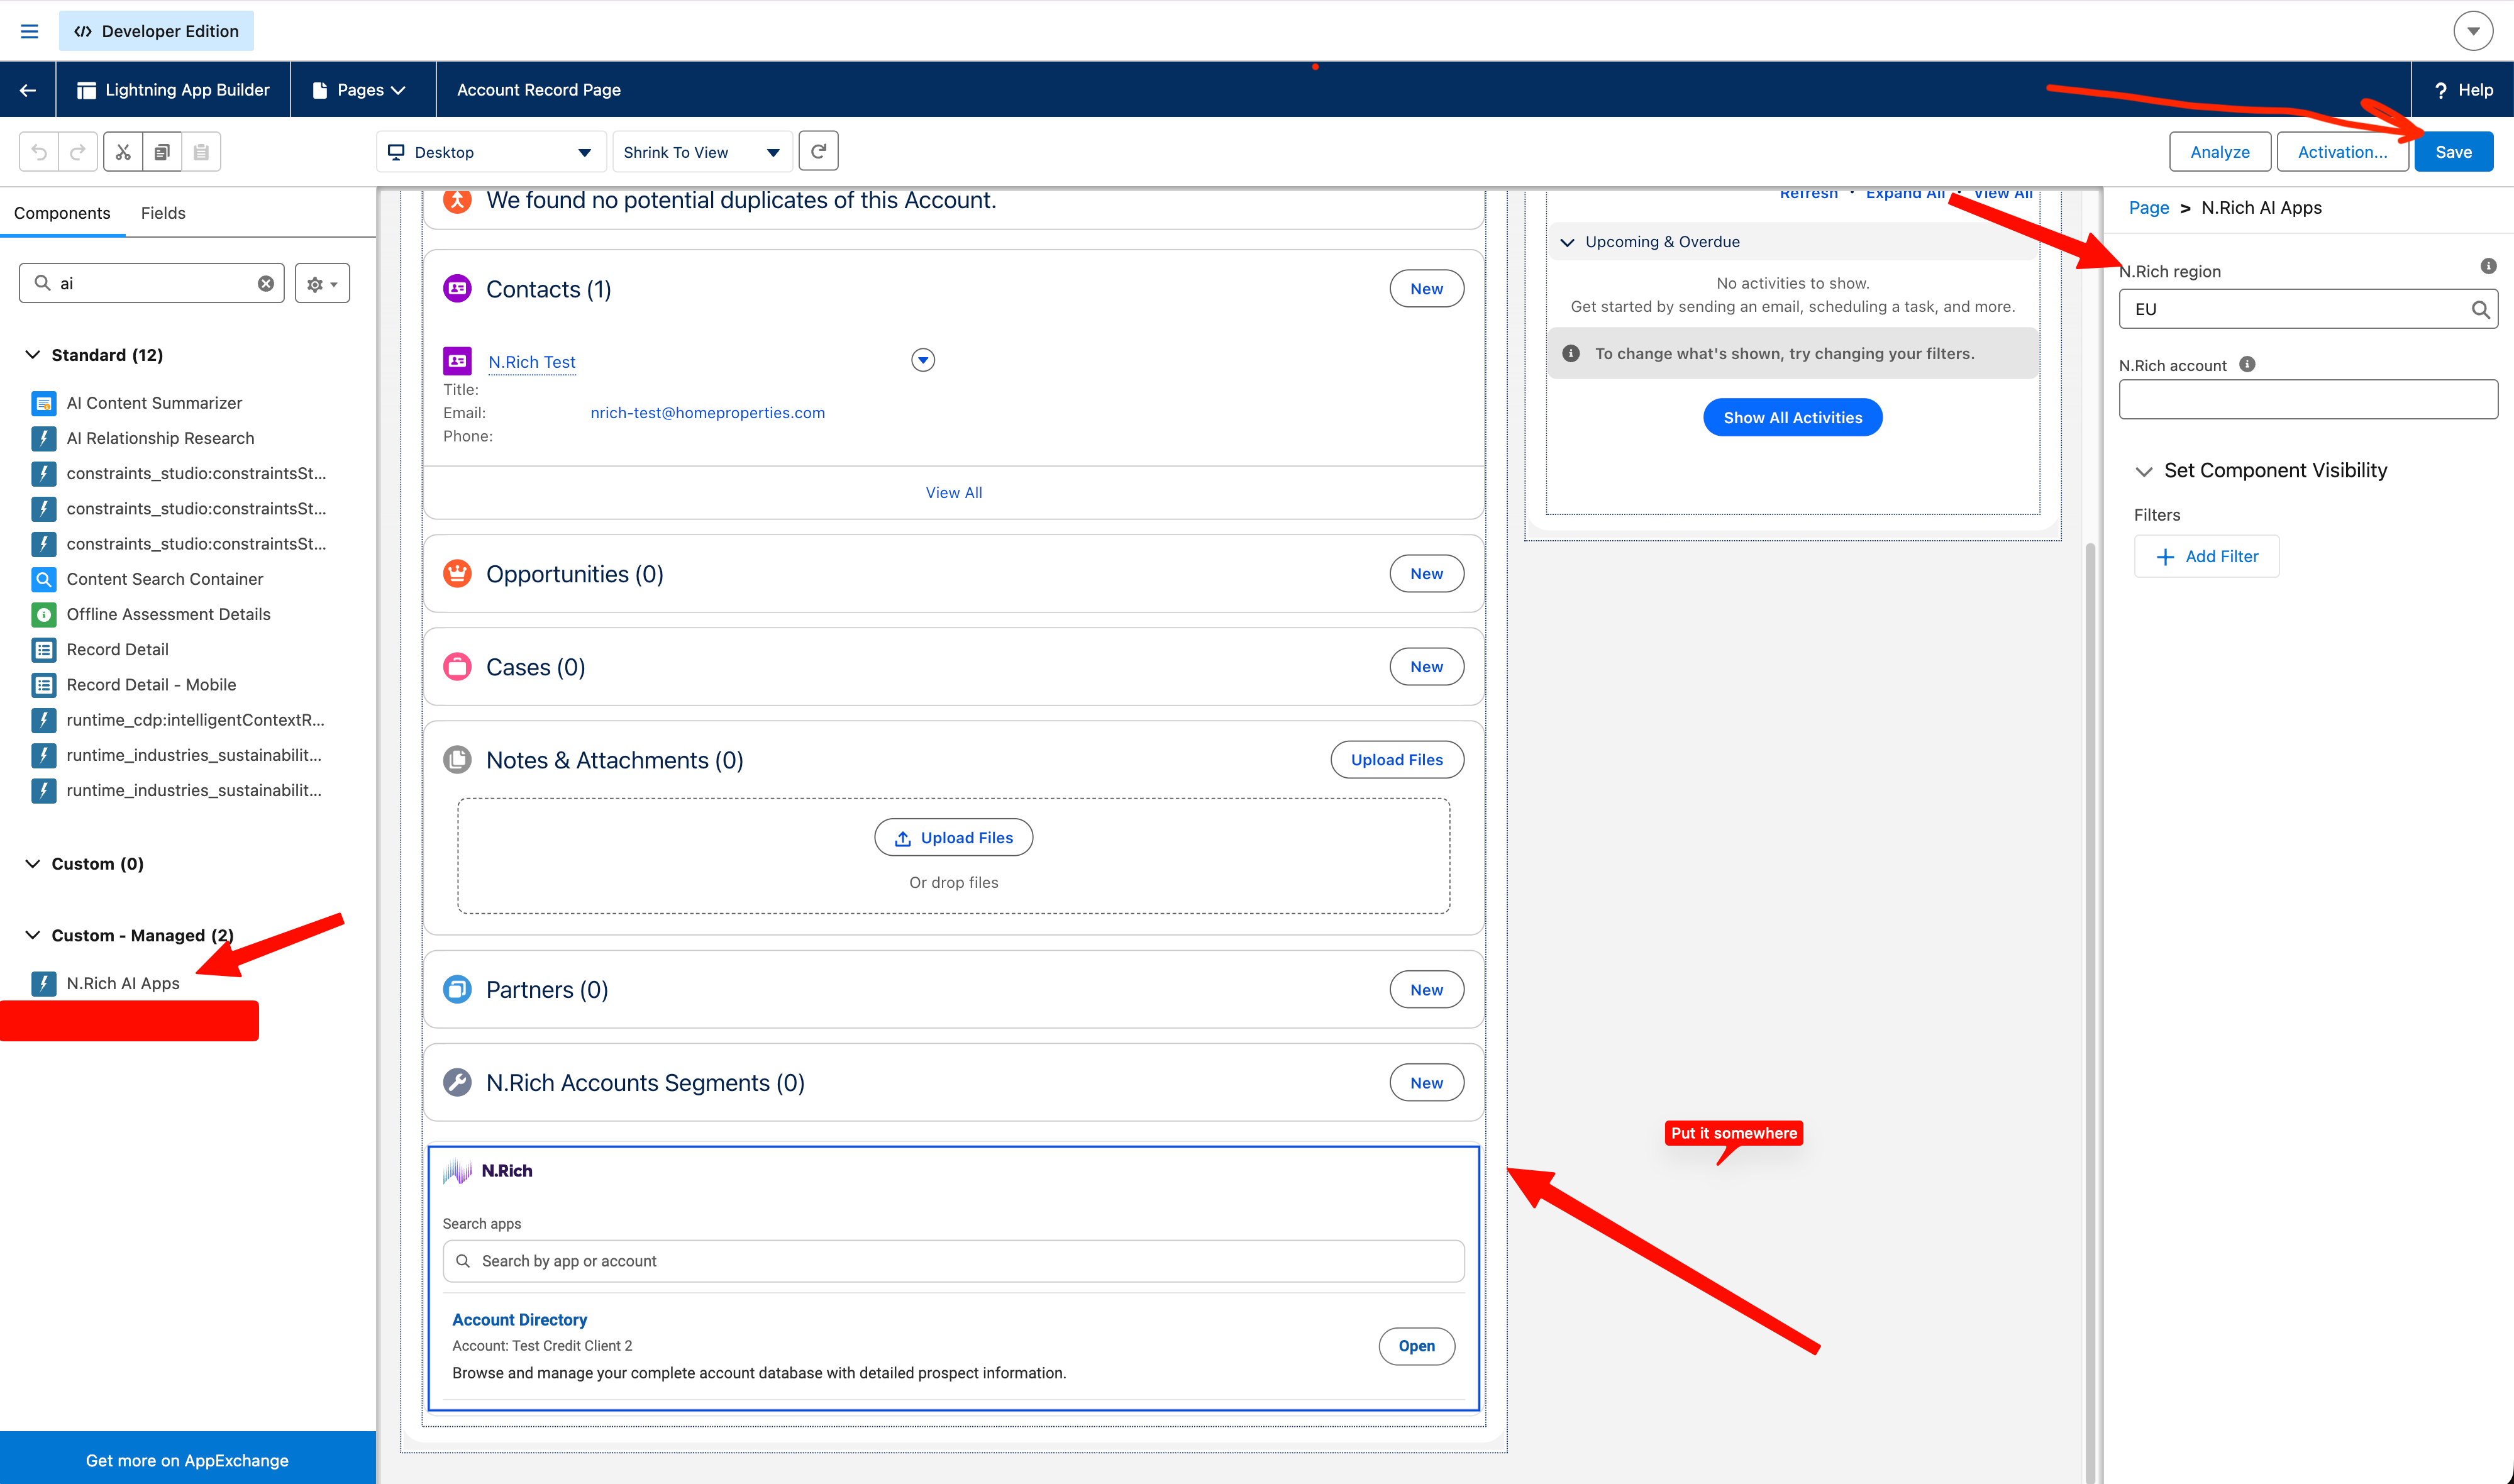
Task: Click the back arrow icon
Action: [x=28, y=90]
